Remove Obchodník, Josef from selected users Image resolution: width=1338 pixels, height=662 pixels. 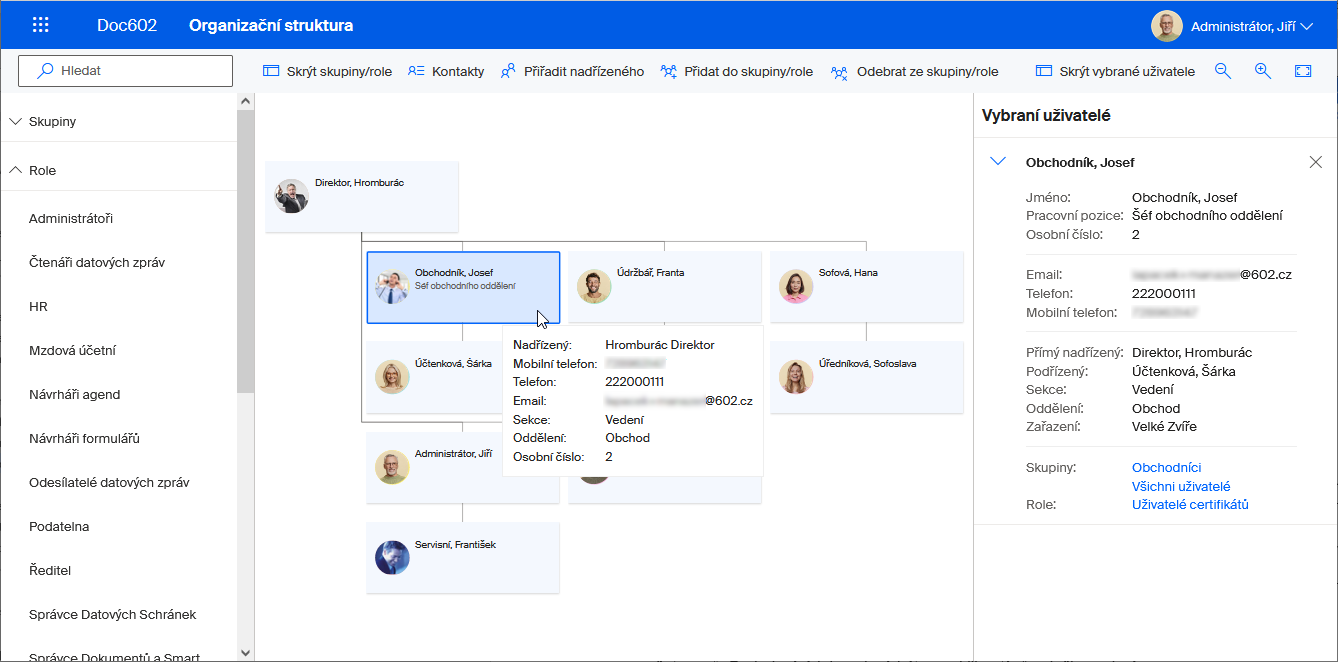[1315, 162]
